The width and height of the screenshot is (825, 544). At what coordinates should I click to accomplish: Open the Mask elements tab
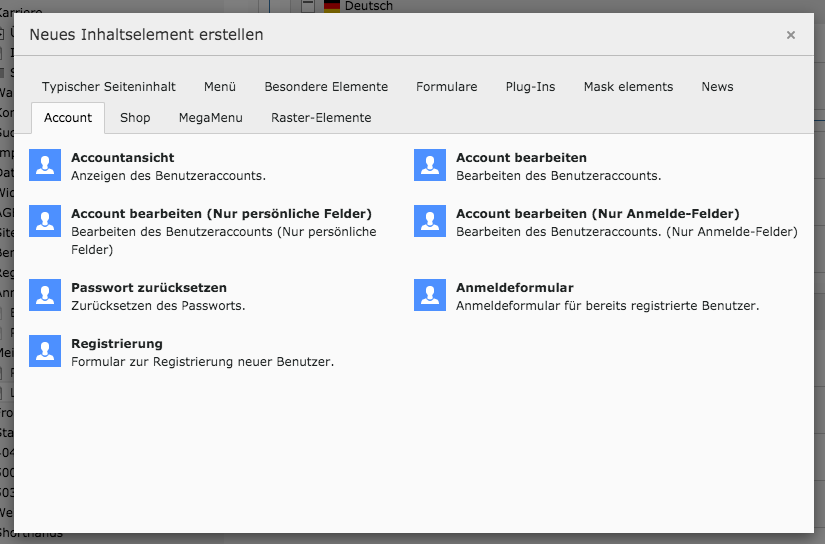(628, 87)
